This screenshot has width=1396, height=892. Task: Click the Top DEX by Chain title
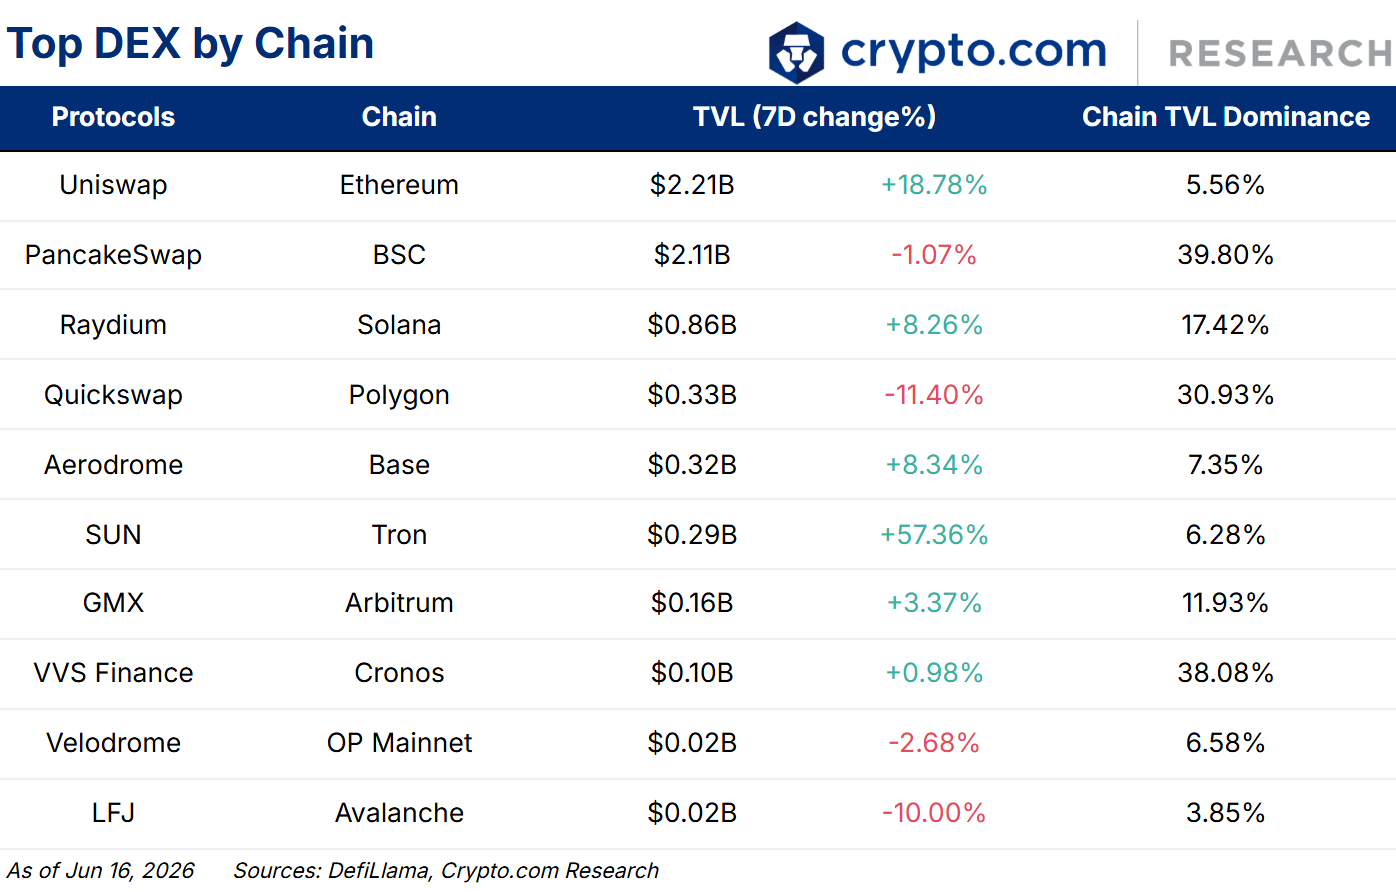point(190,44)
